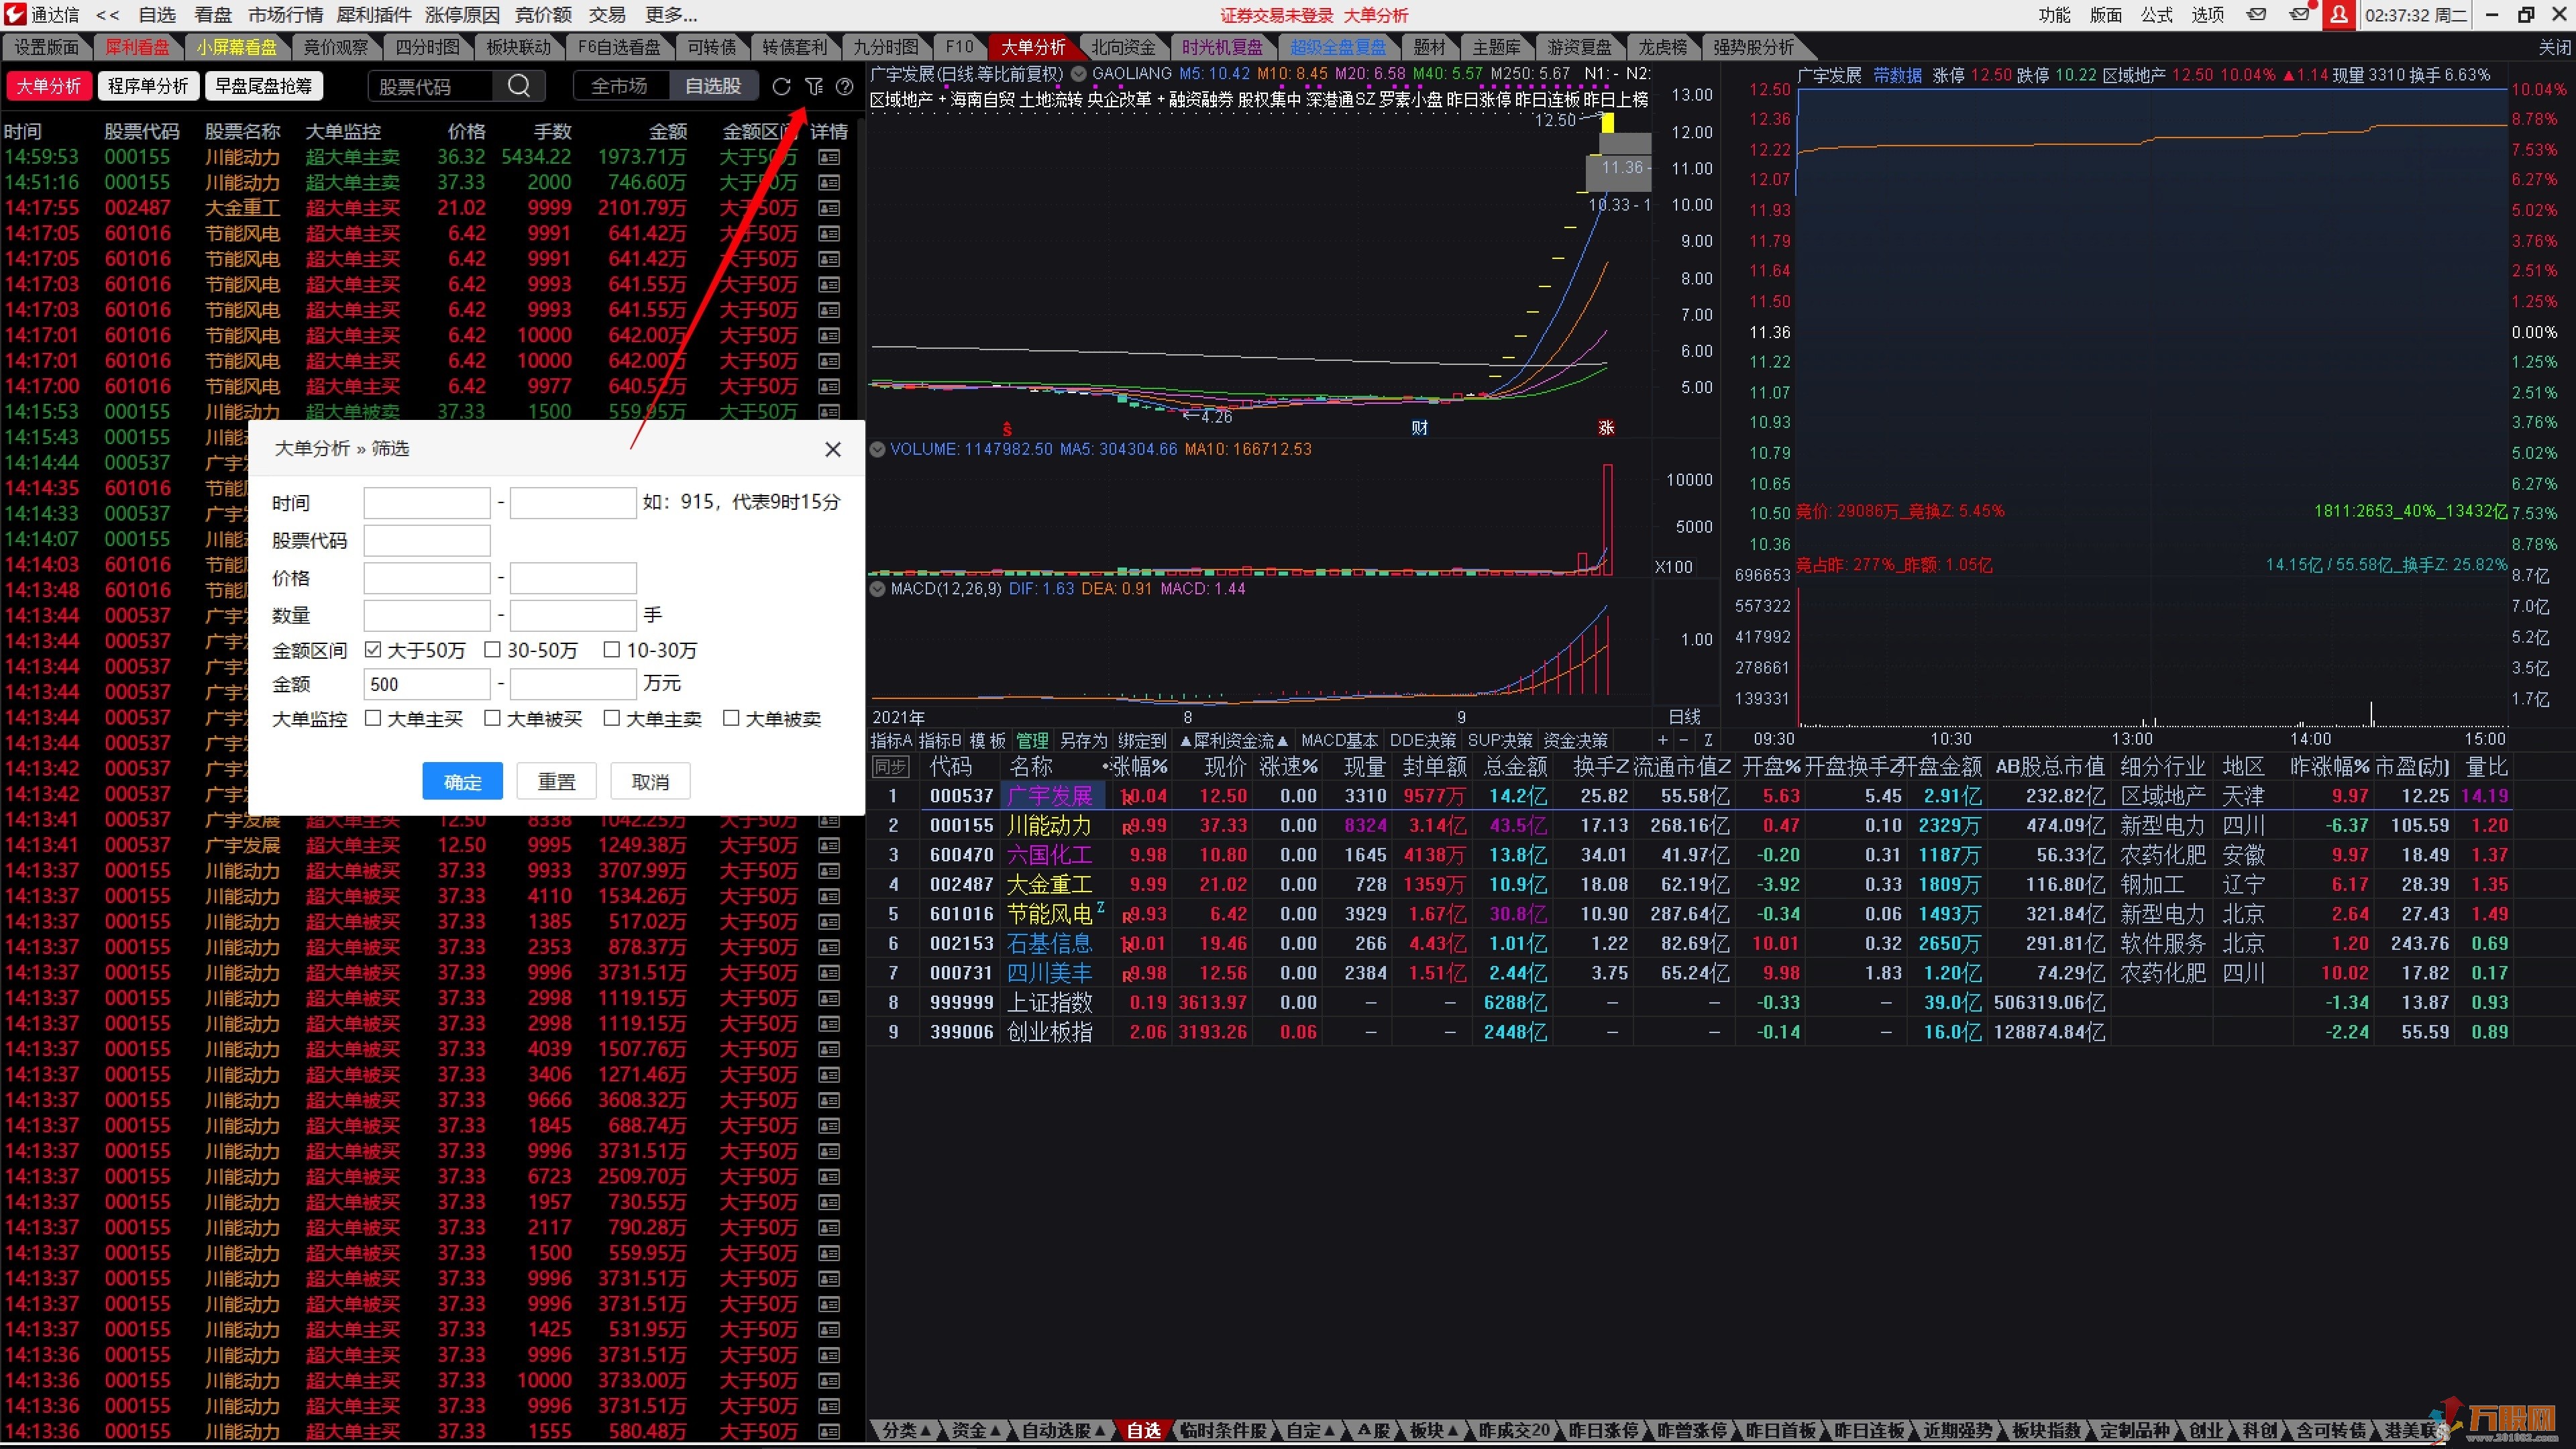Screen dimensions: 2576x1449
Task: Open the first mail envelope icon
Action: (2257, 15)
